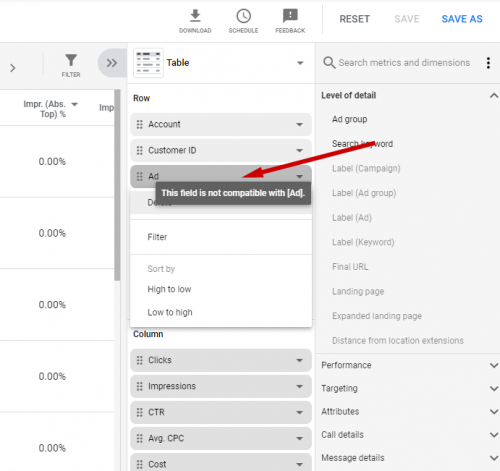Click the Search metrics and dimensions field

coord(404,63)
